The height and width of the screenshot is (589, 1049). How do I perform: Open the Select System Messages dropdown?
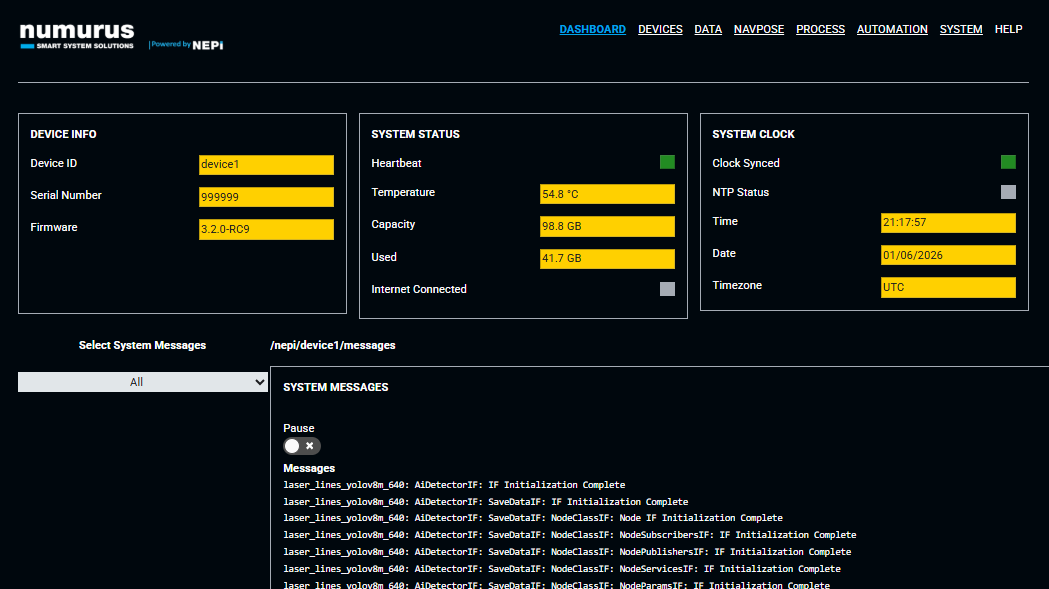click(143, 382)
